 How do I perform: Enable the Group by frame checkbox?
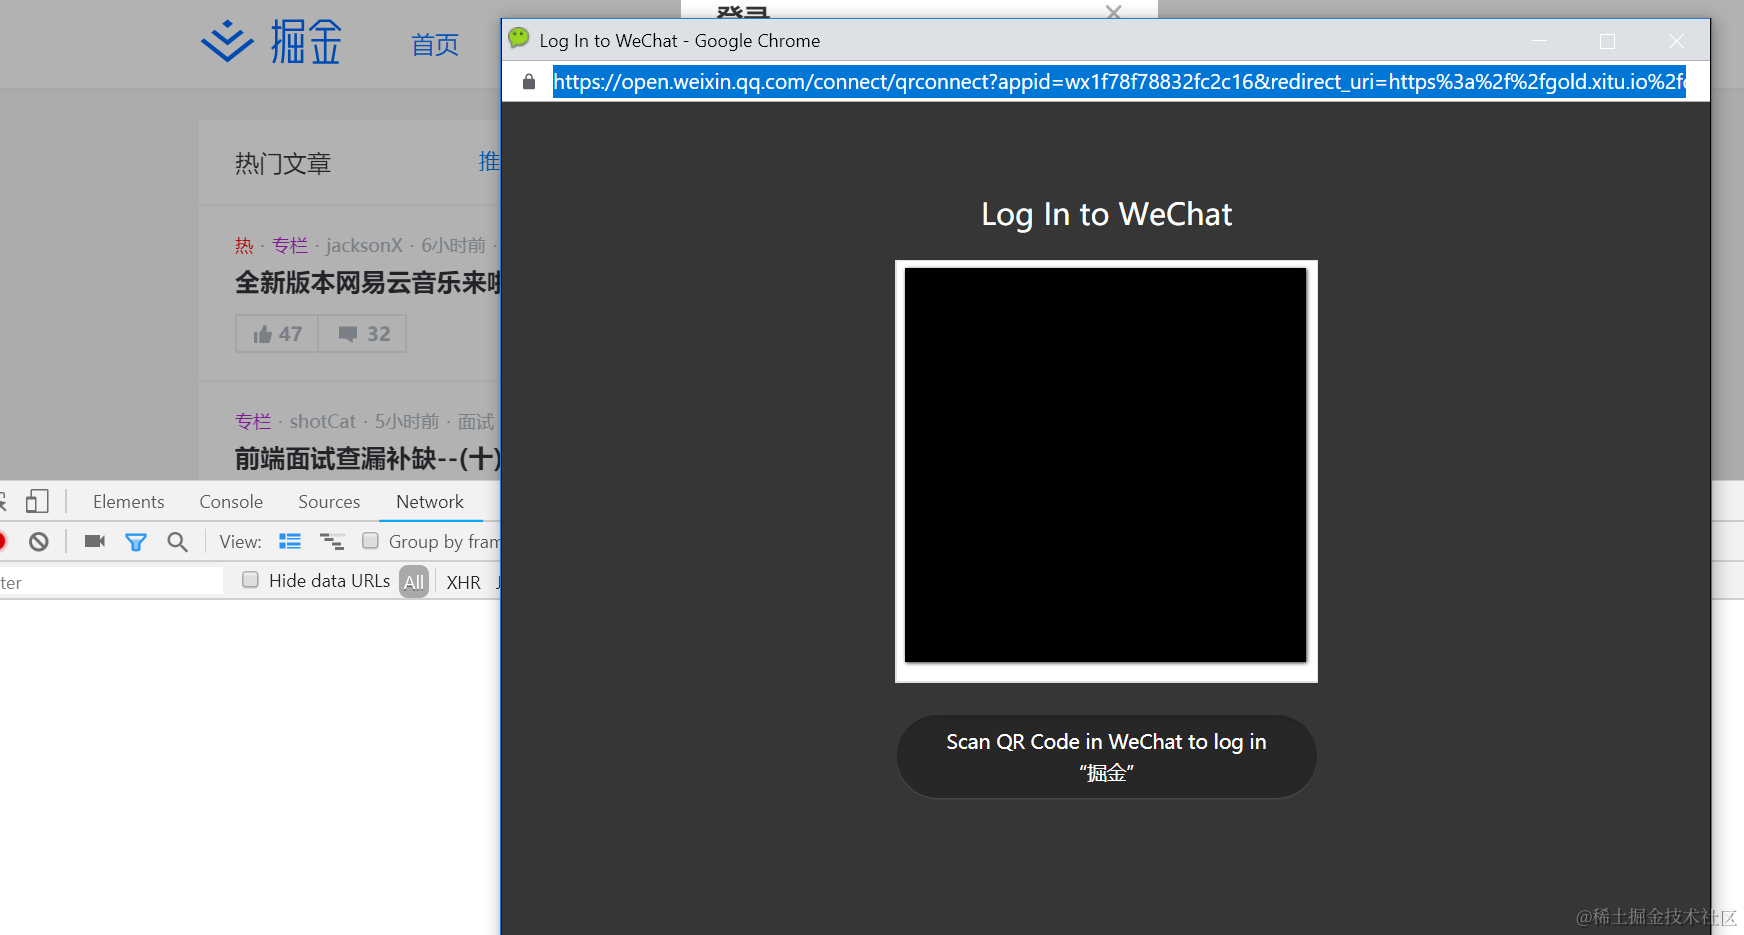click(x=371, y=541)
